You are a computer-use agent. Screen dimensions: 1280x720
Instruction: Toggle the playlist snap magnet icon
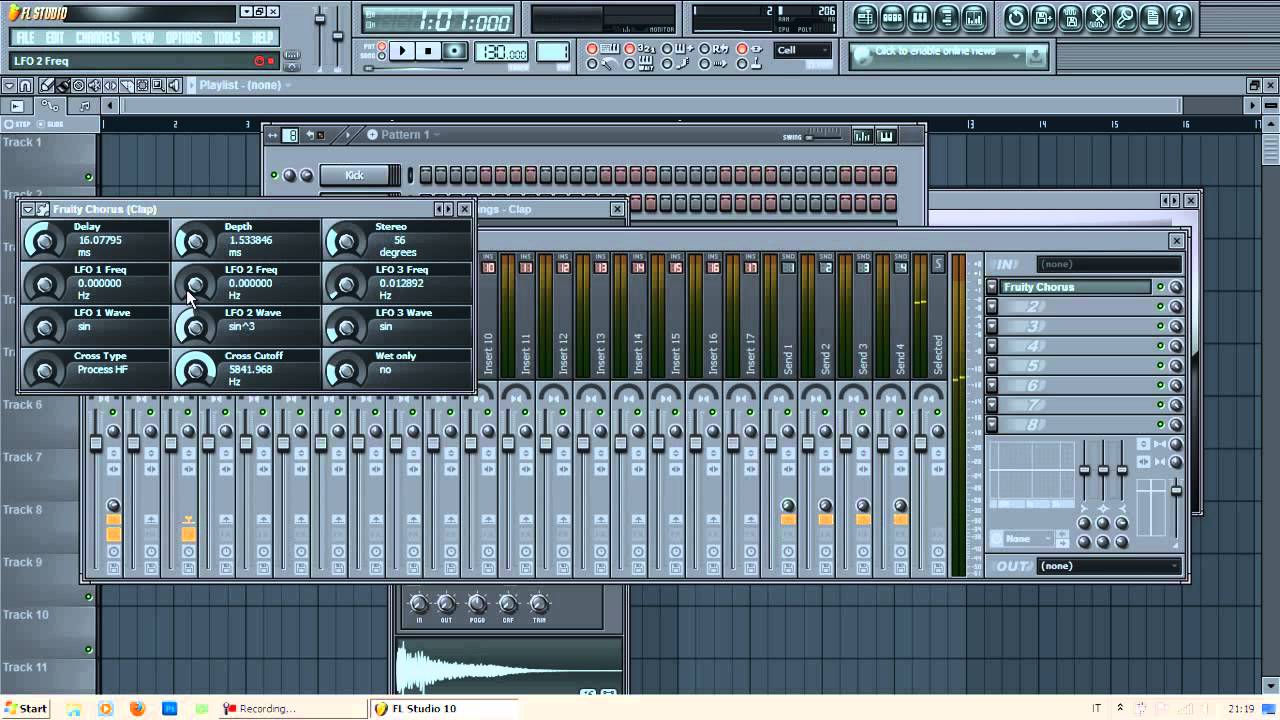(26, 86)
